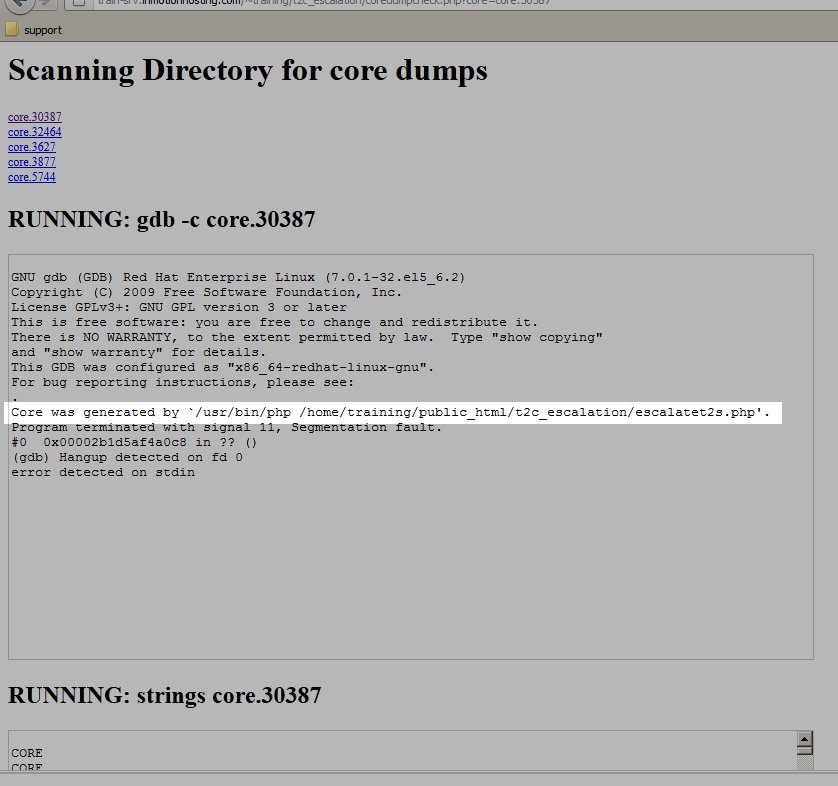Click the 'Program terminated with signal 11' line

tap(226, 428)
